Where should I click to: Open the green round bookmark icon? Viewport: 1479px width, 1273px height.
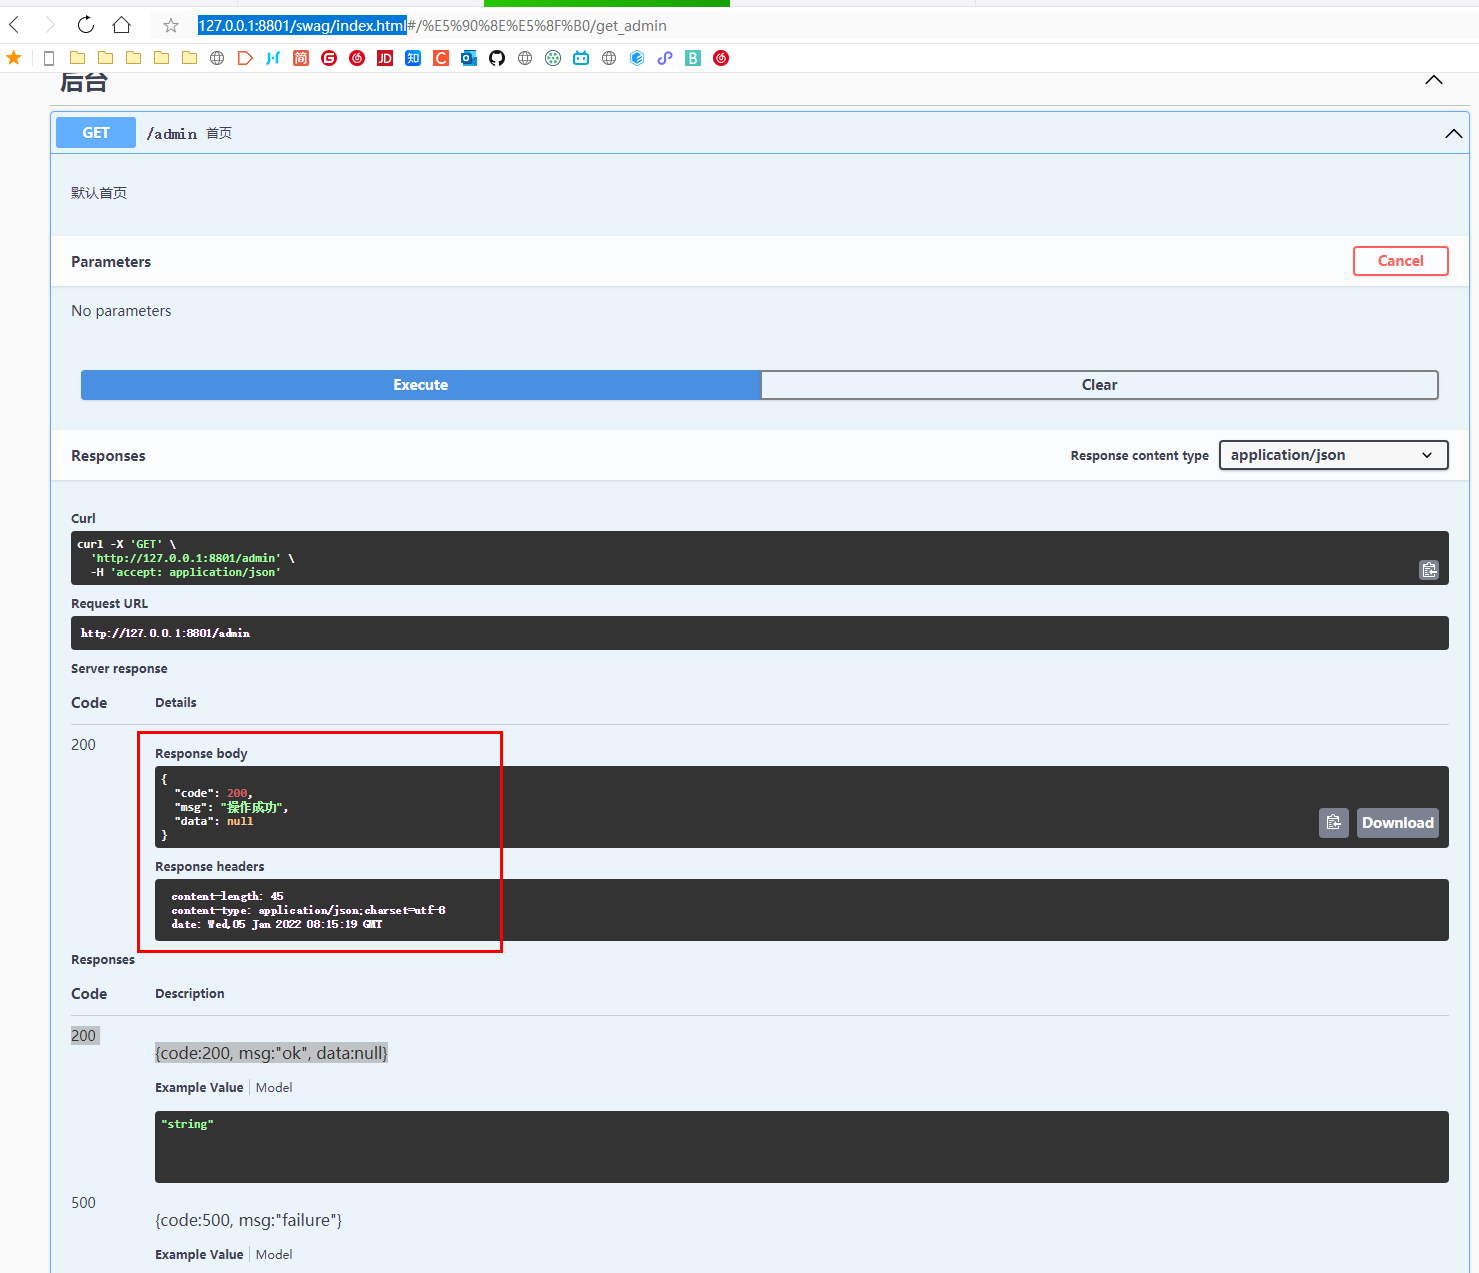click(553, 58)
